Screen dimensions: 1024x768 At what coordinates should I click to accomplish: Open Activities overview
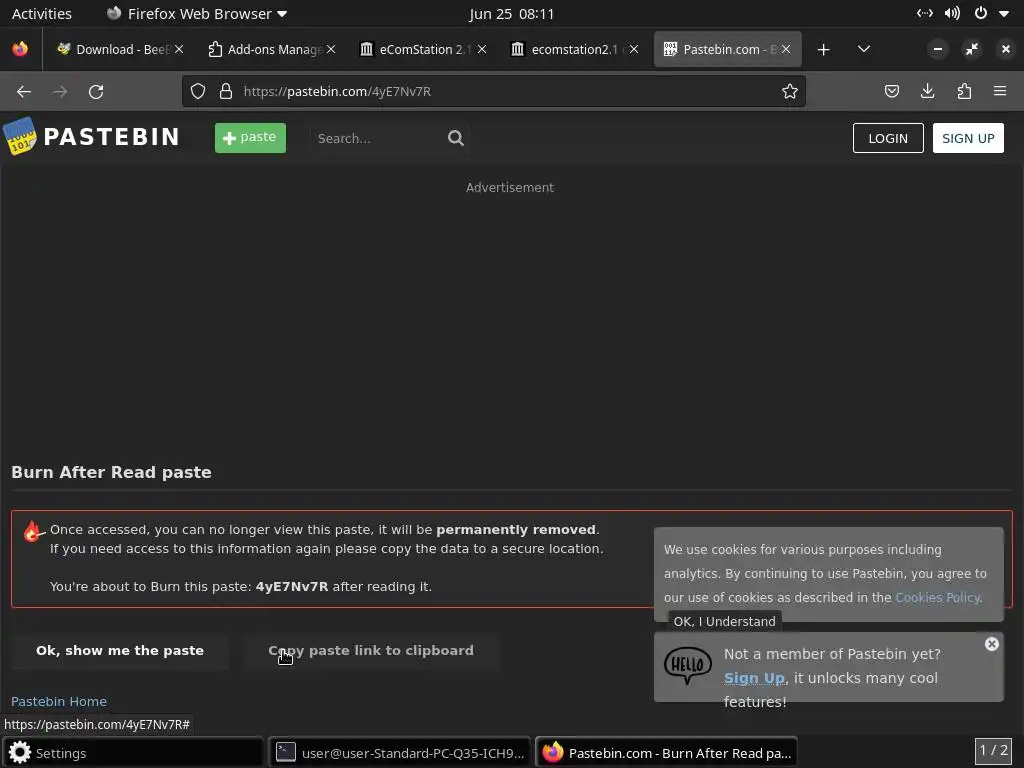[42, 14]
